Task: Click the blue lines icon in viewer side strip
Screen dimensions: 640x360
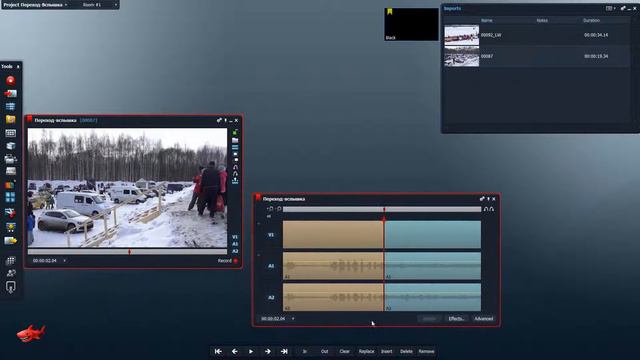Action: (235, 147)
